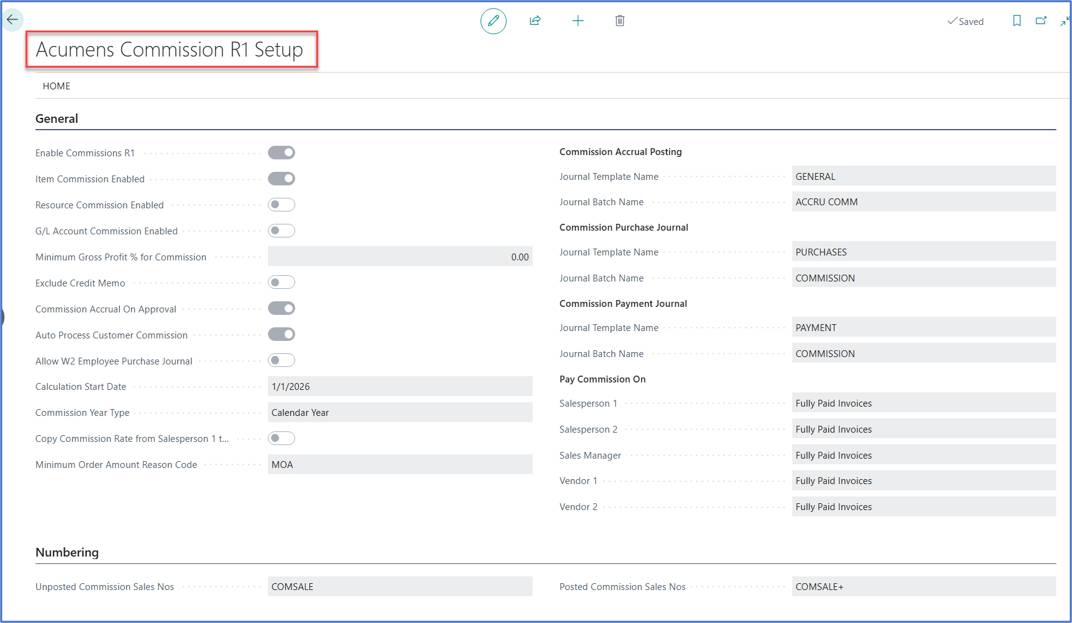
Task: Click Acumens Commission R1 Setup title
Action: (x=169, y=49)
